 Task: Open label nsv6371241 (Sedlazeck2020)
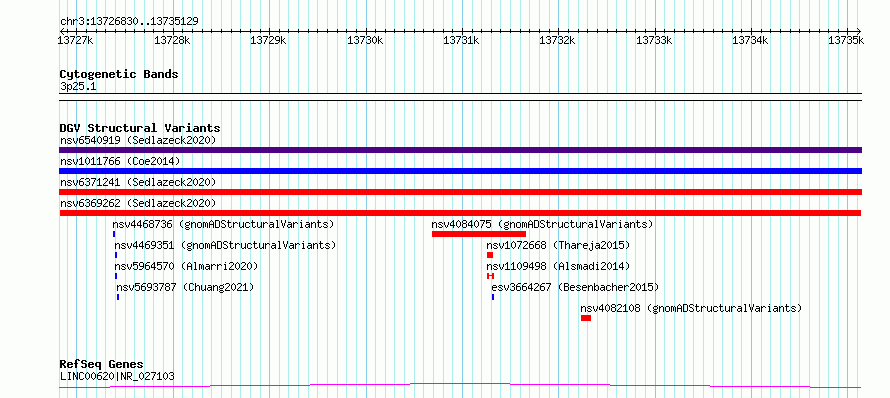pyautogui.click(x=138, y=182)
